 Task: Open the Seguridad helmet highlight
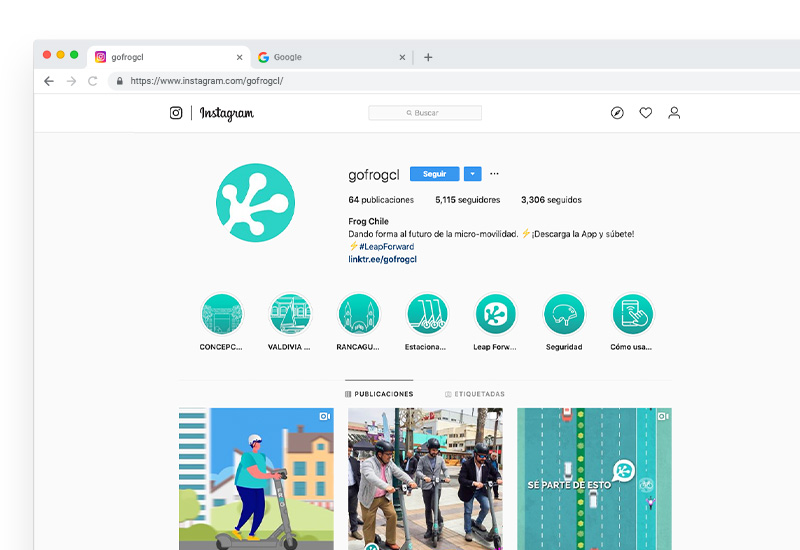tap(564, 314)
